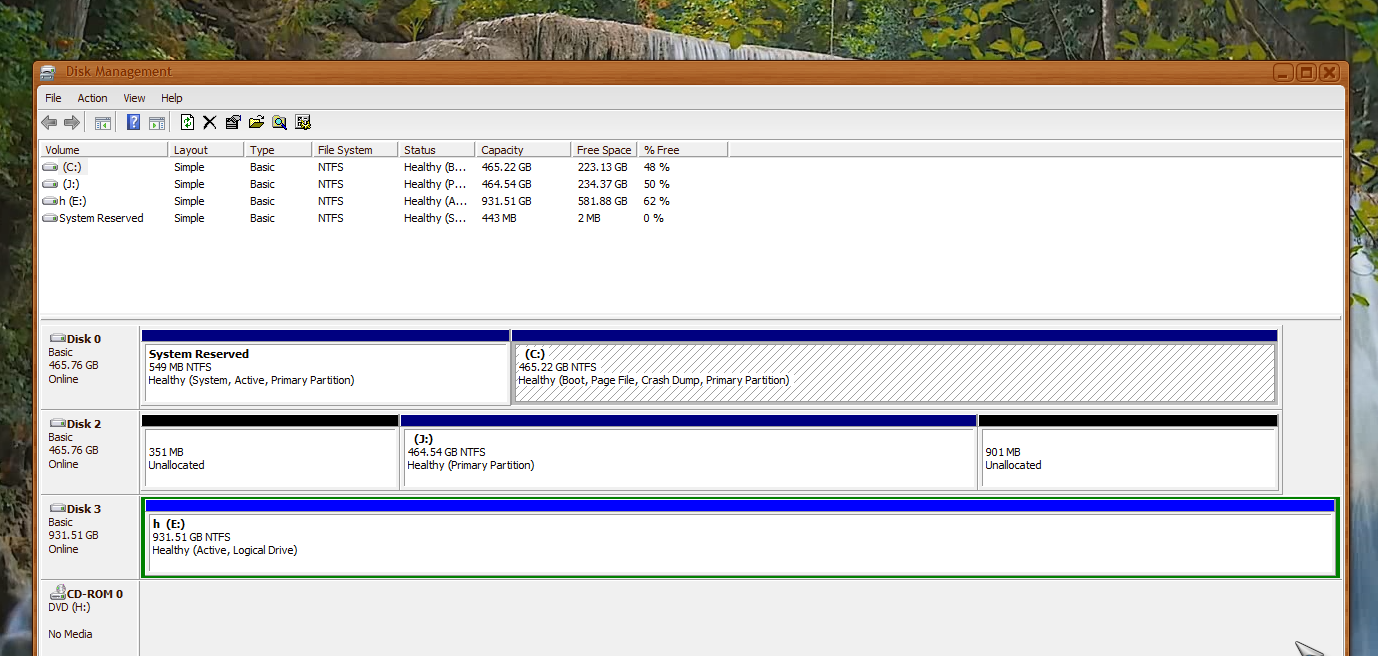Image resolution: width=1378 pixels, height=656 pixels.
Task: Click the 62 % free cell
Action: [657, 201]
